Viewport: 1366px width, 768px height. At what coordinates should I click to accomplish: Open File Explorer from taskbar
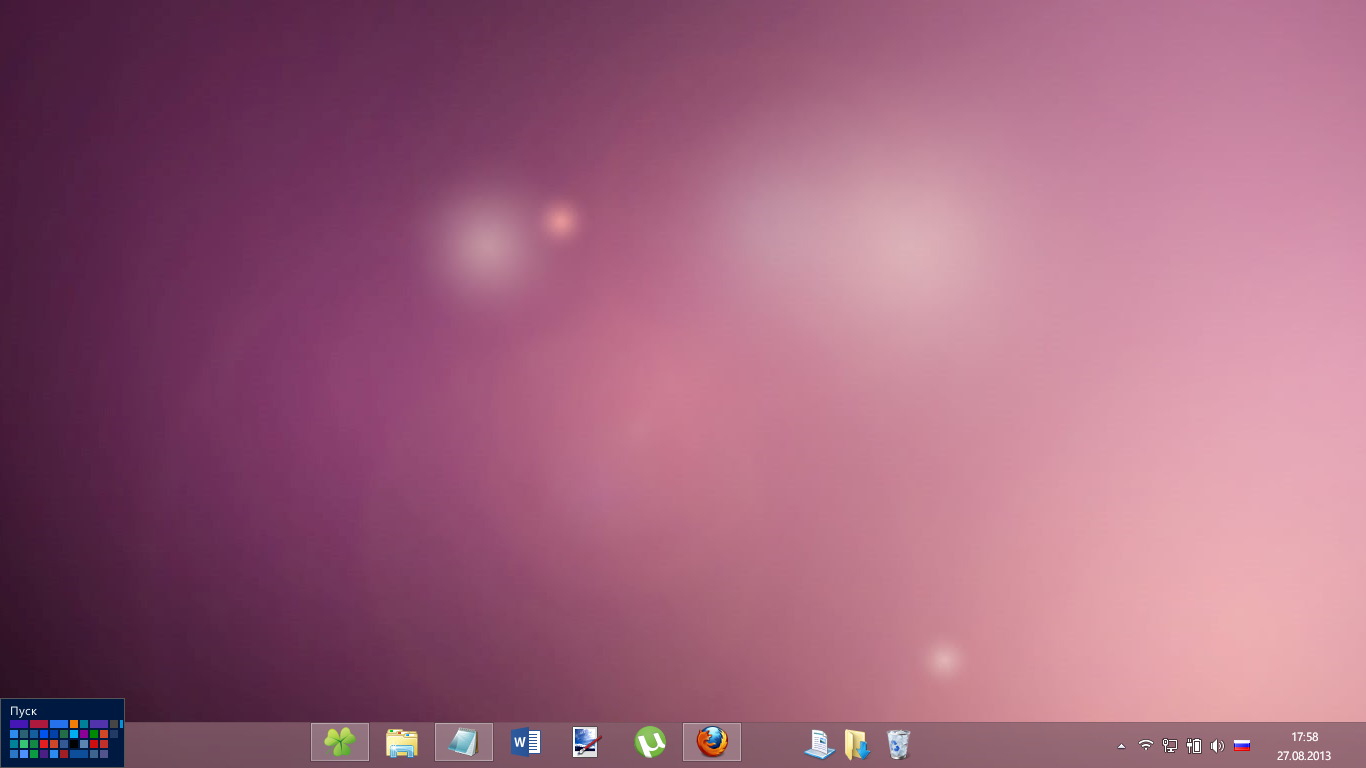pyautogui.click(x=402, y=742)
